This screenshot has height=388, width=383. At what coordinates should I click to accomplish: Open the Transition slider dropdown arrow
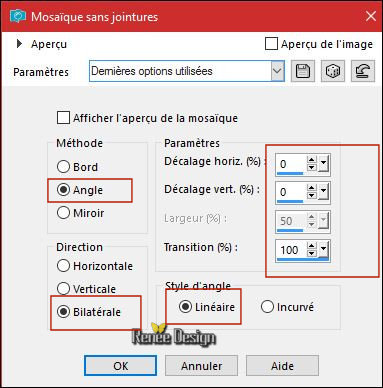click(x=323, y=250)
